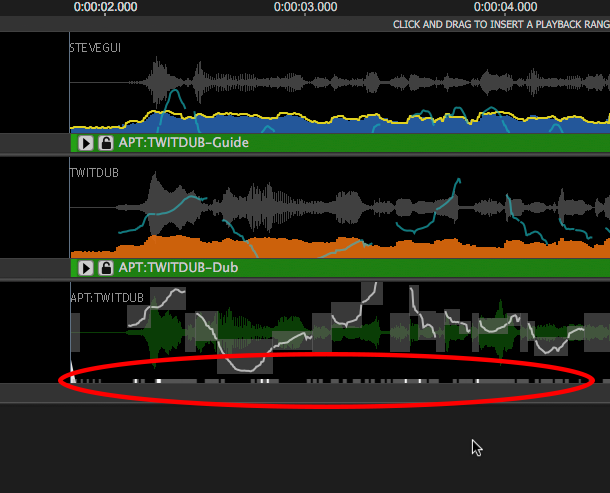Select the APT:TWITDUB-Guide process label
Viewport: 610px width, 493px height.
[183, 143]
